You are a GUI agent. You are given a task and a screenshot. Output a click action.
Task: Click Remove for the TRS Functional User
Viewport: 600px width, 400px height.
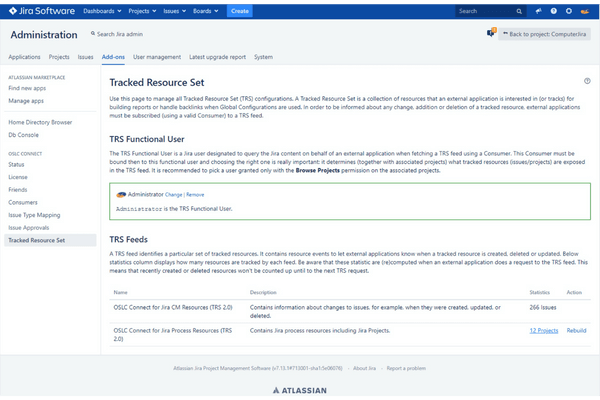pos(195,195)
